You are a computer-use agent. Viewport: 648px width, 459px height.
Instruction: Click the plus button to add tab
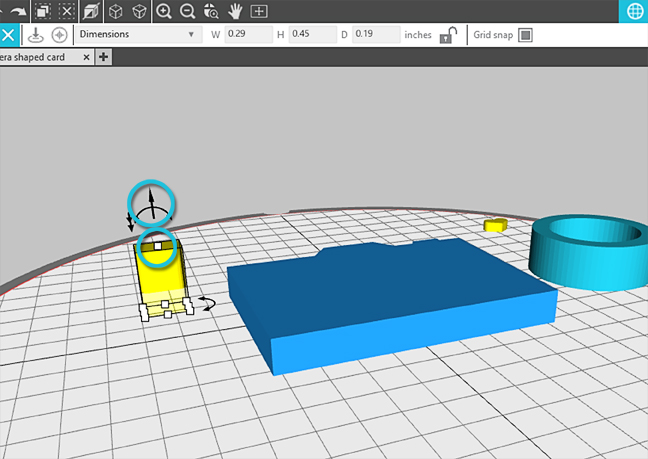[x=103, y=57]
